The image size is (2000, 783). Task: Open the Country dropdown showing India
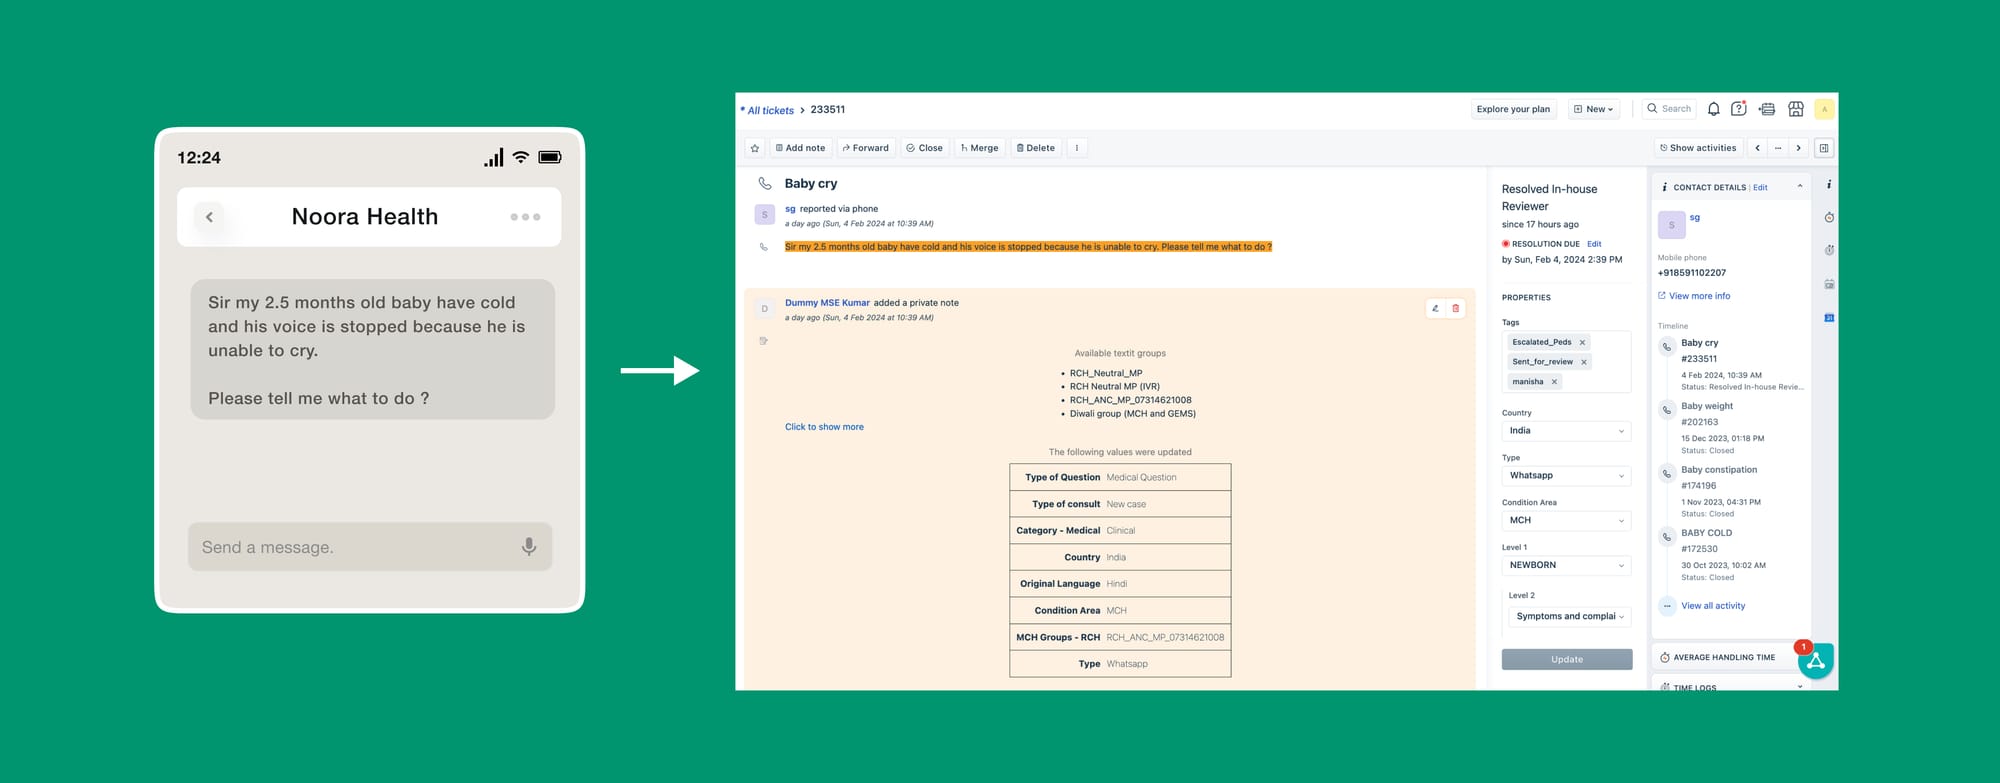pos(1566,431)
